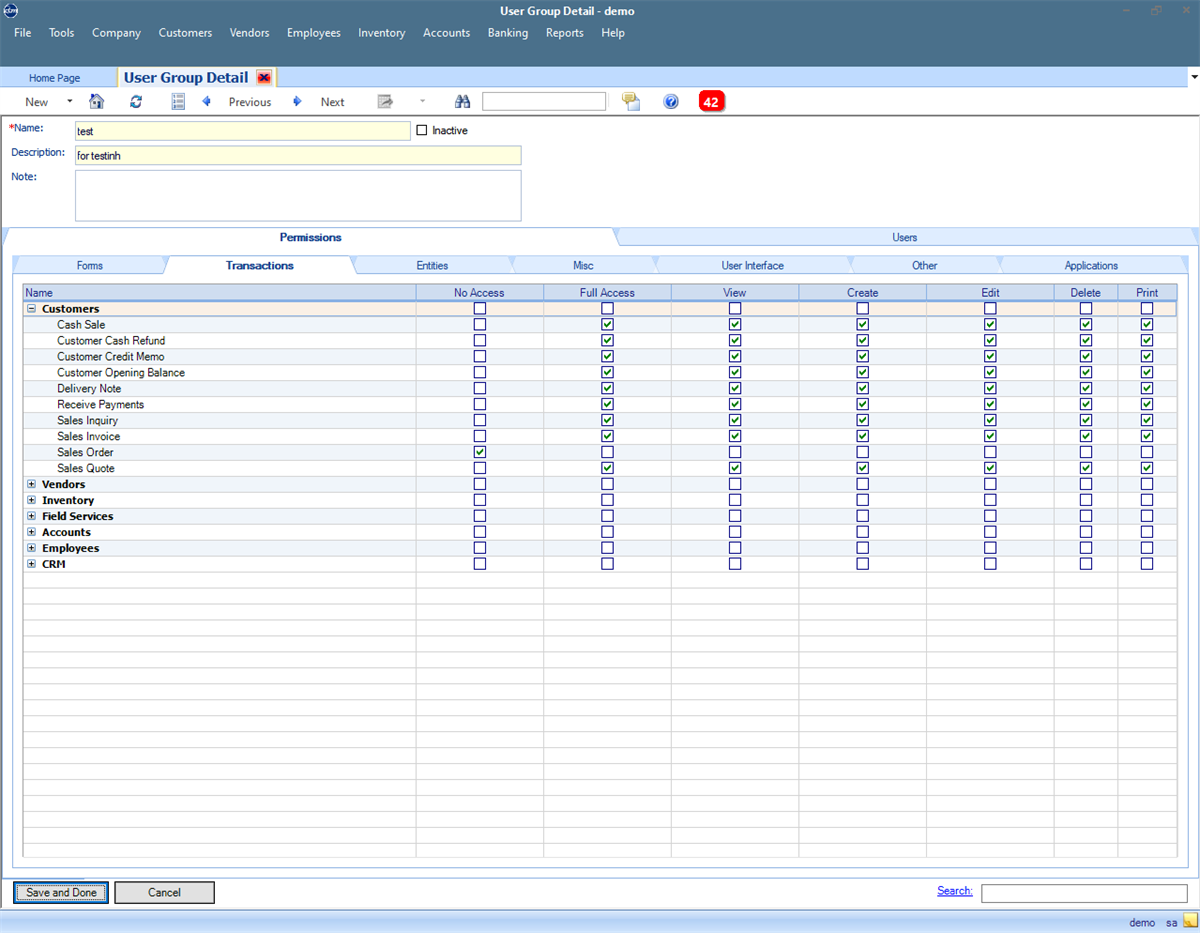The width and height of the screenshot is (1200, 933).
Task: Check Edit for Sales Order
Action: (990, 452)
